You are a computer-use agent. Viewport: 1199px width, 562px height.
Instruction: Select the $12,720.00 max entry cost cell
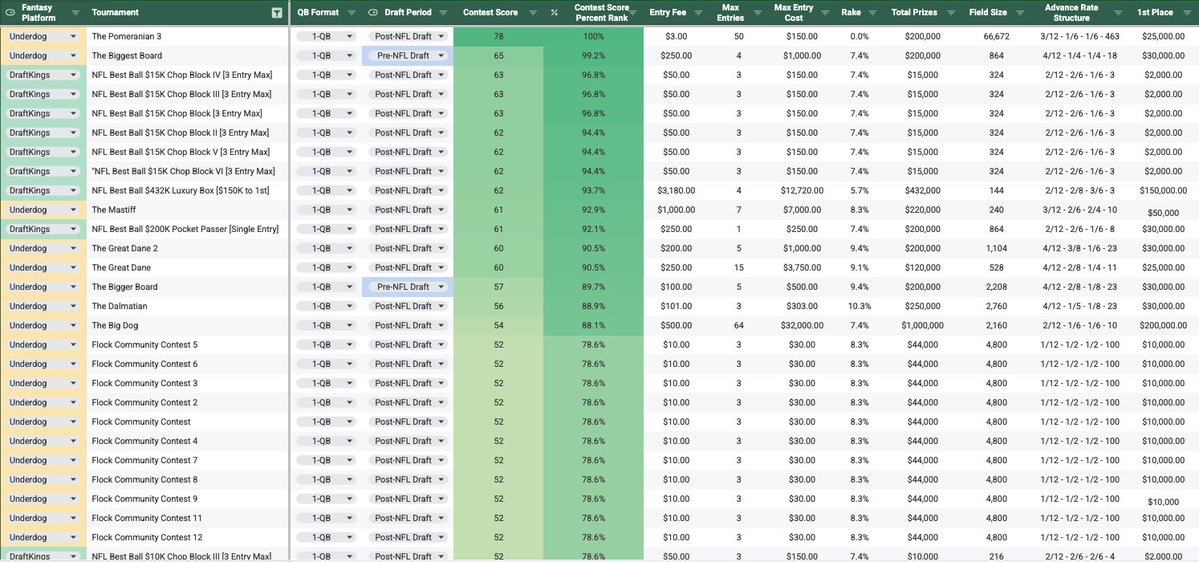[x=801, y=190]
